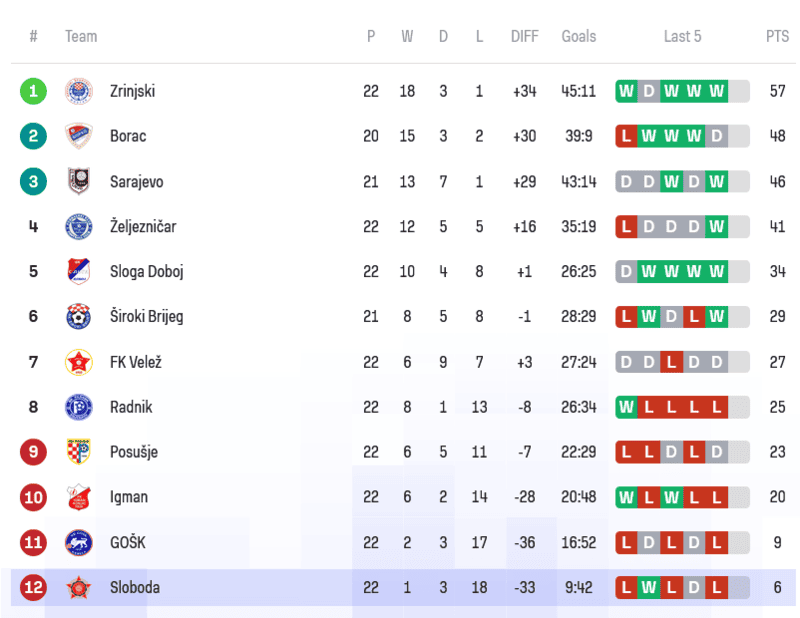Click the Borac team logo
Screen dimensions: 800x618
point(78,136)
